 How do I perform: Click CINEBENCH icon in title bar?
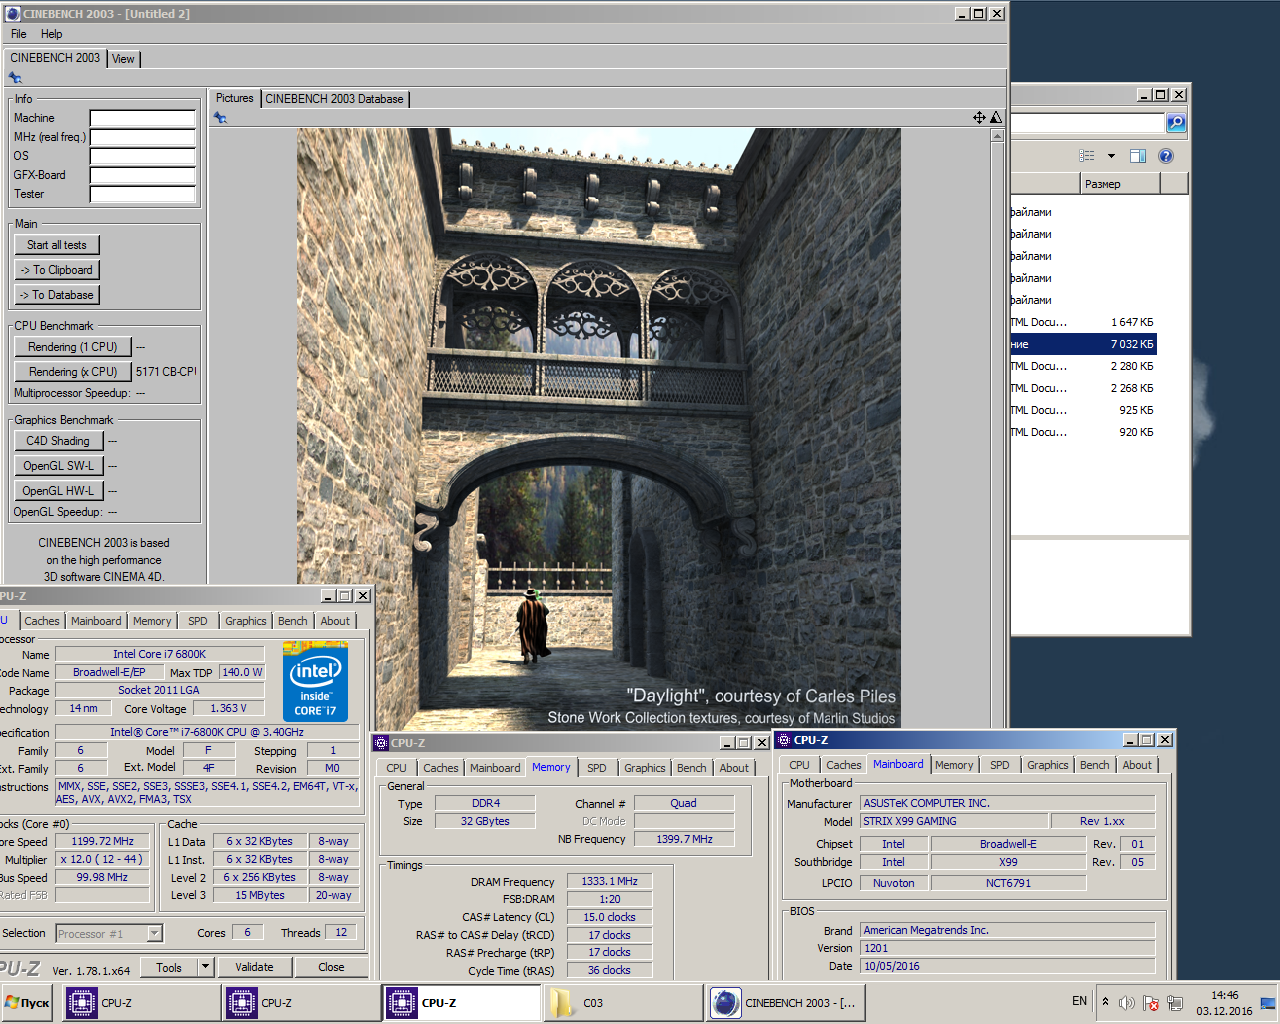coord(13,14)
